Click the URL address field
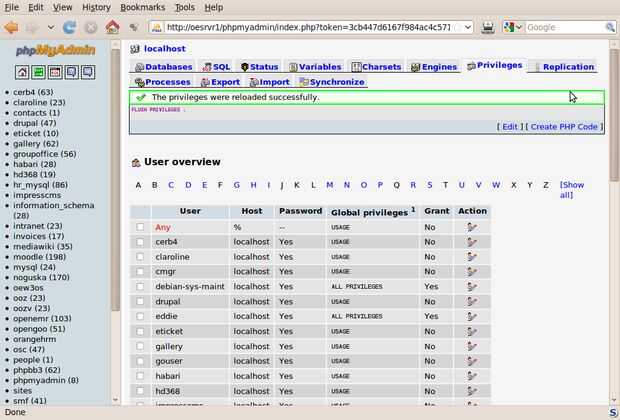This screenshot has height=420, width=620. coord(309,27)
